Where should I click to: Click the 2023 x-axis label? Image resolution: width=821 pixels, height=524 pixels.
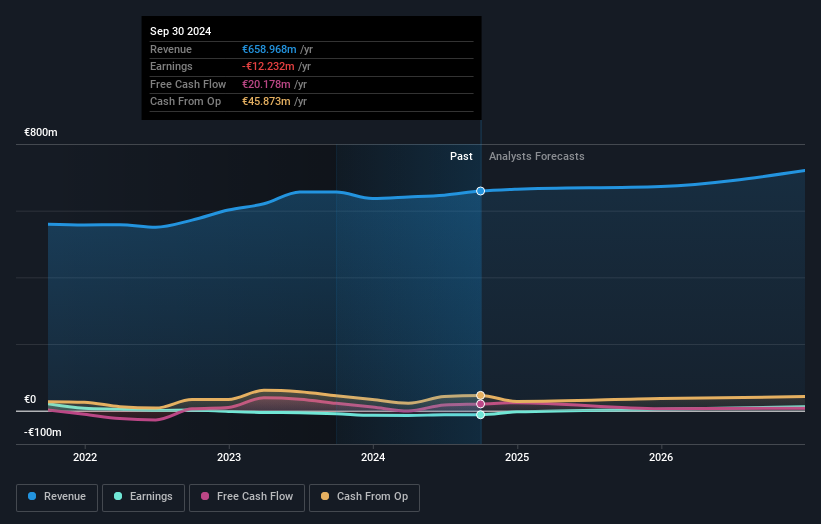click(229, 457)
